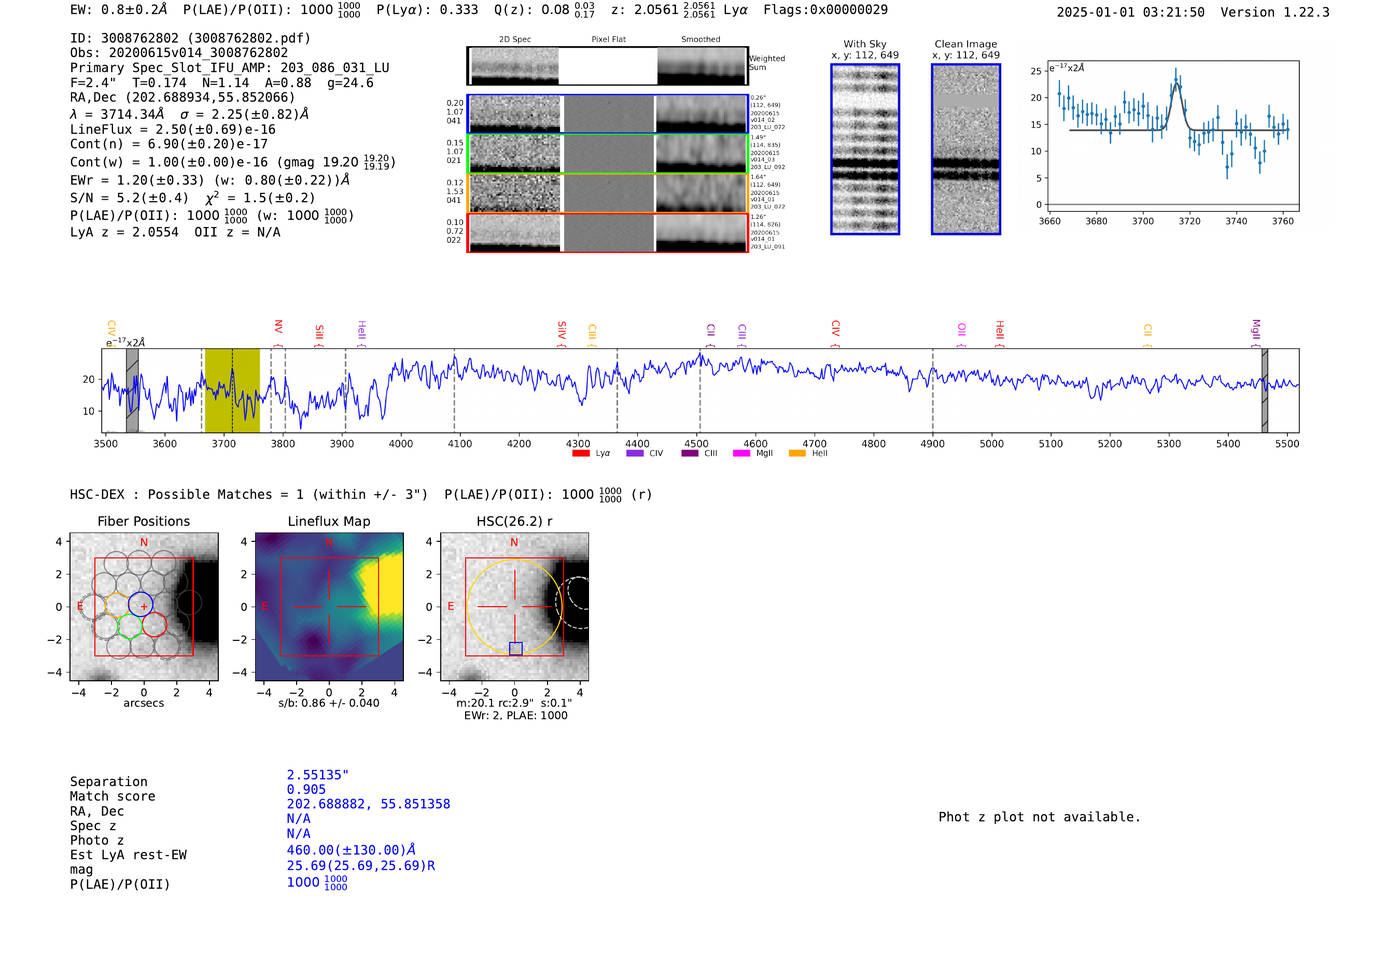Click the Flags:0x00000029 header text
1400x953 pixels.
(x=825, y=10)
